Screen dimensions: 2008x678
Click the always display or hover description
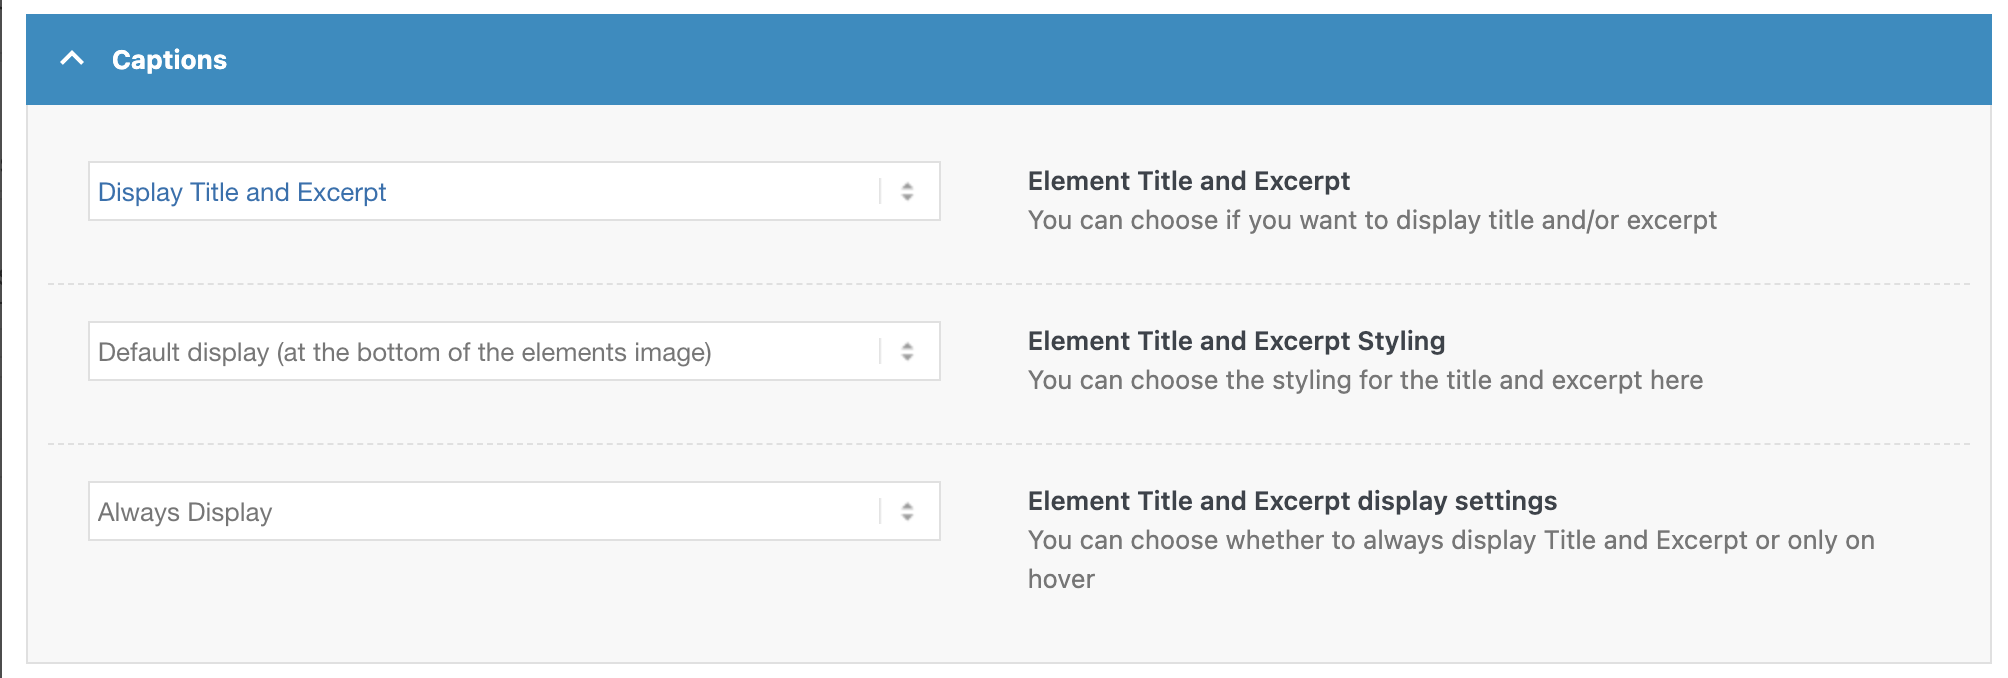1450,540
